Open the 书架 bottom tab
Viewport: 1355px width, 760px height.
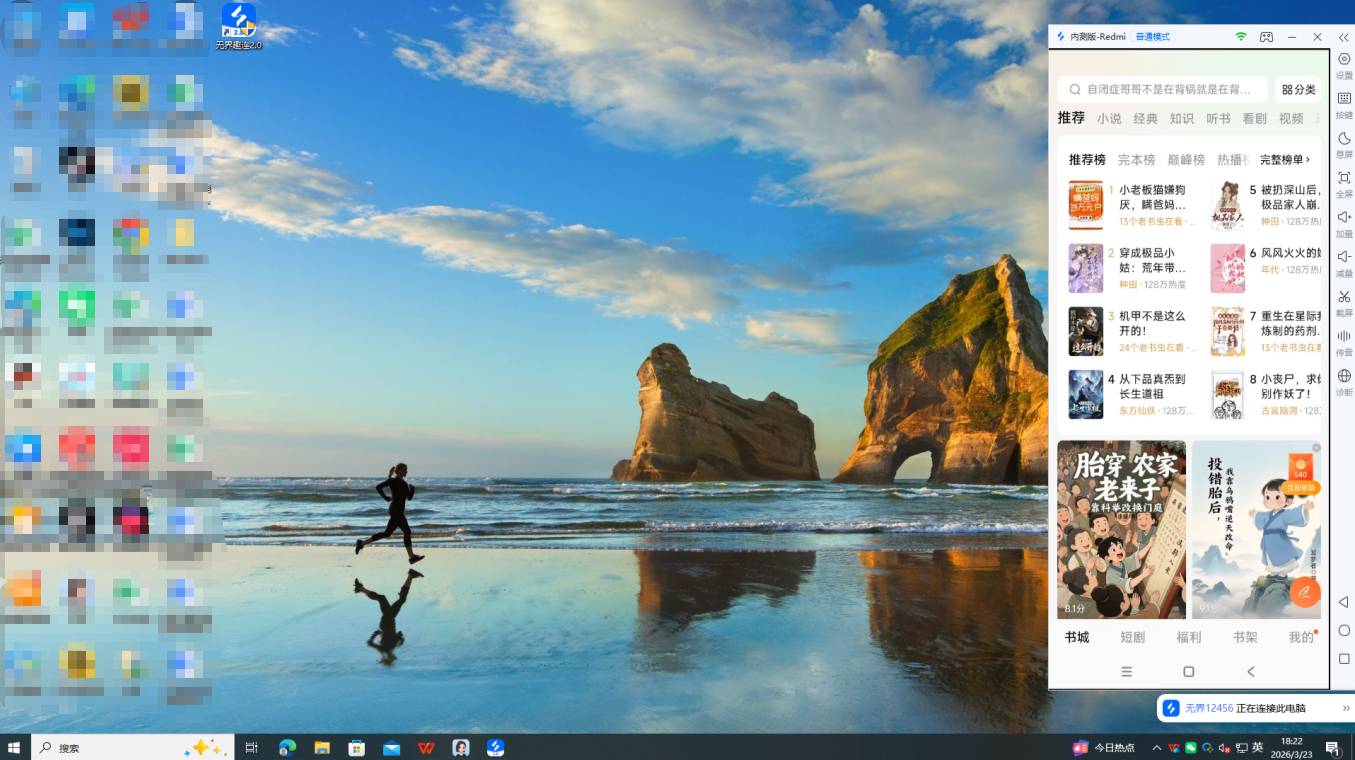click(1245, 637)
